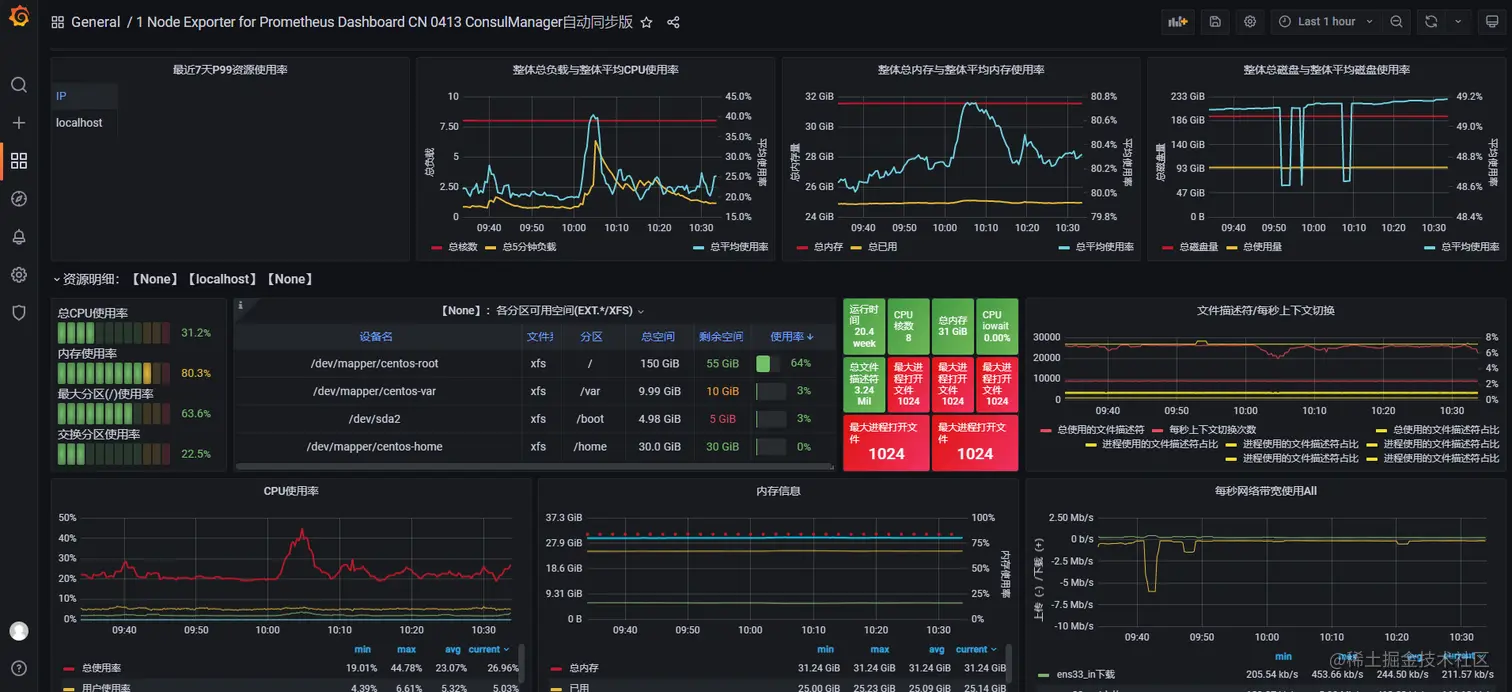Save the dashboard with disk icon

pos(1214,21)
